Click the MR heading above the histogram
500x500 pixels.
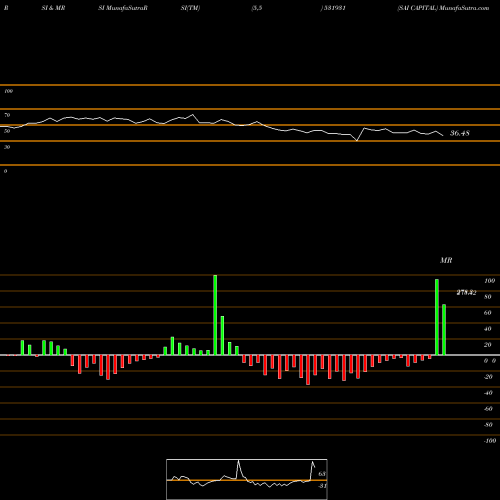446,260
